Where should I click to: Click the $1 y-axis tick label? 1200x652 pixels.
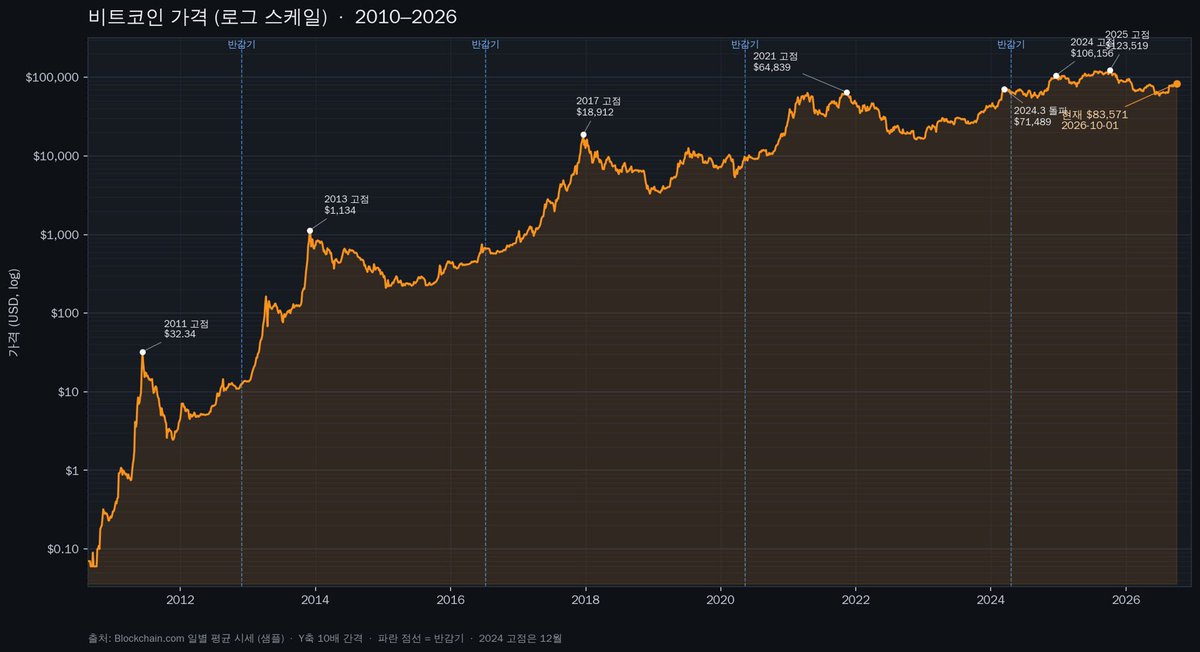(74, 471)
